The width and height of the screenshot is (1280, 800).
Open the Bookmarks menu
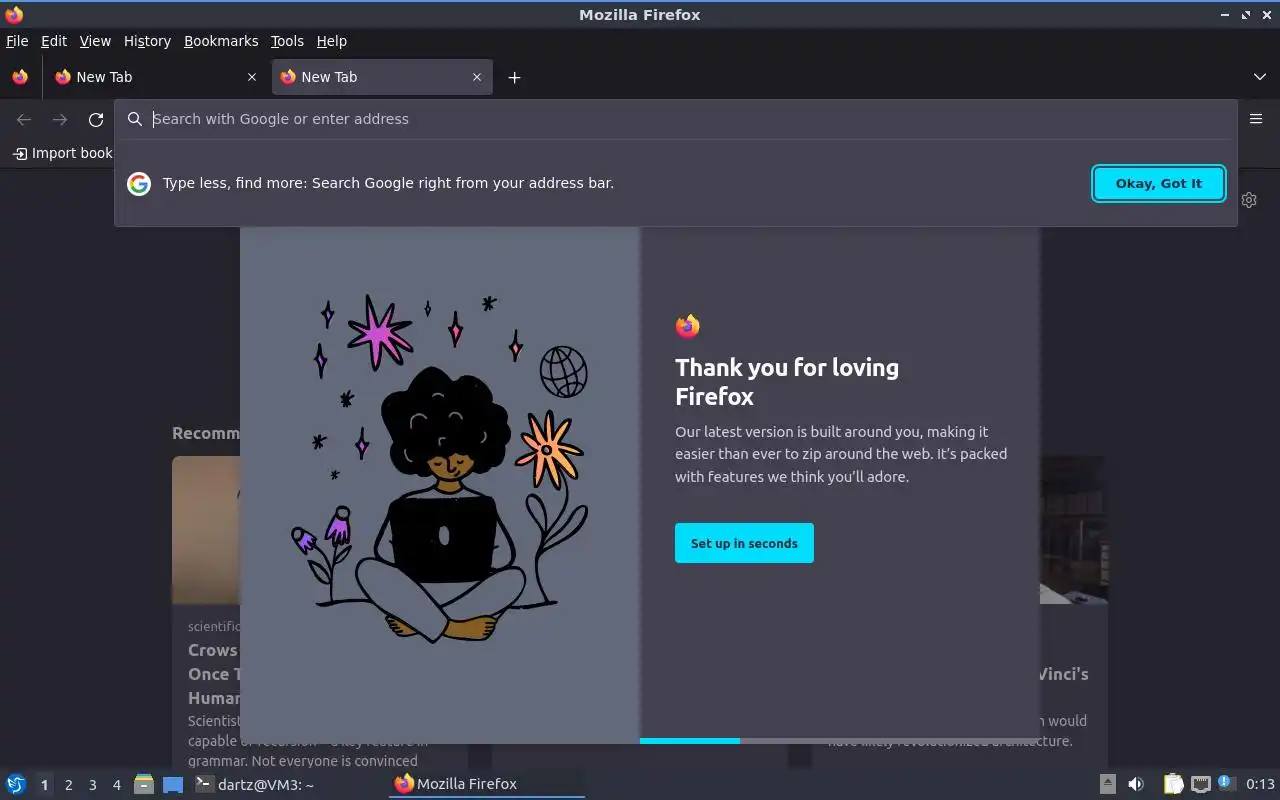point(221,41)
